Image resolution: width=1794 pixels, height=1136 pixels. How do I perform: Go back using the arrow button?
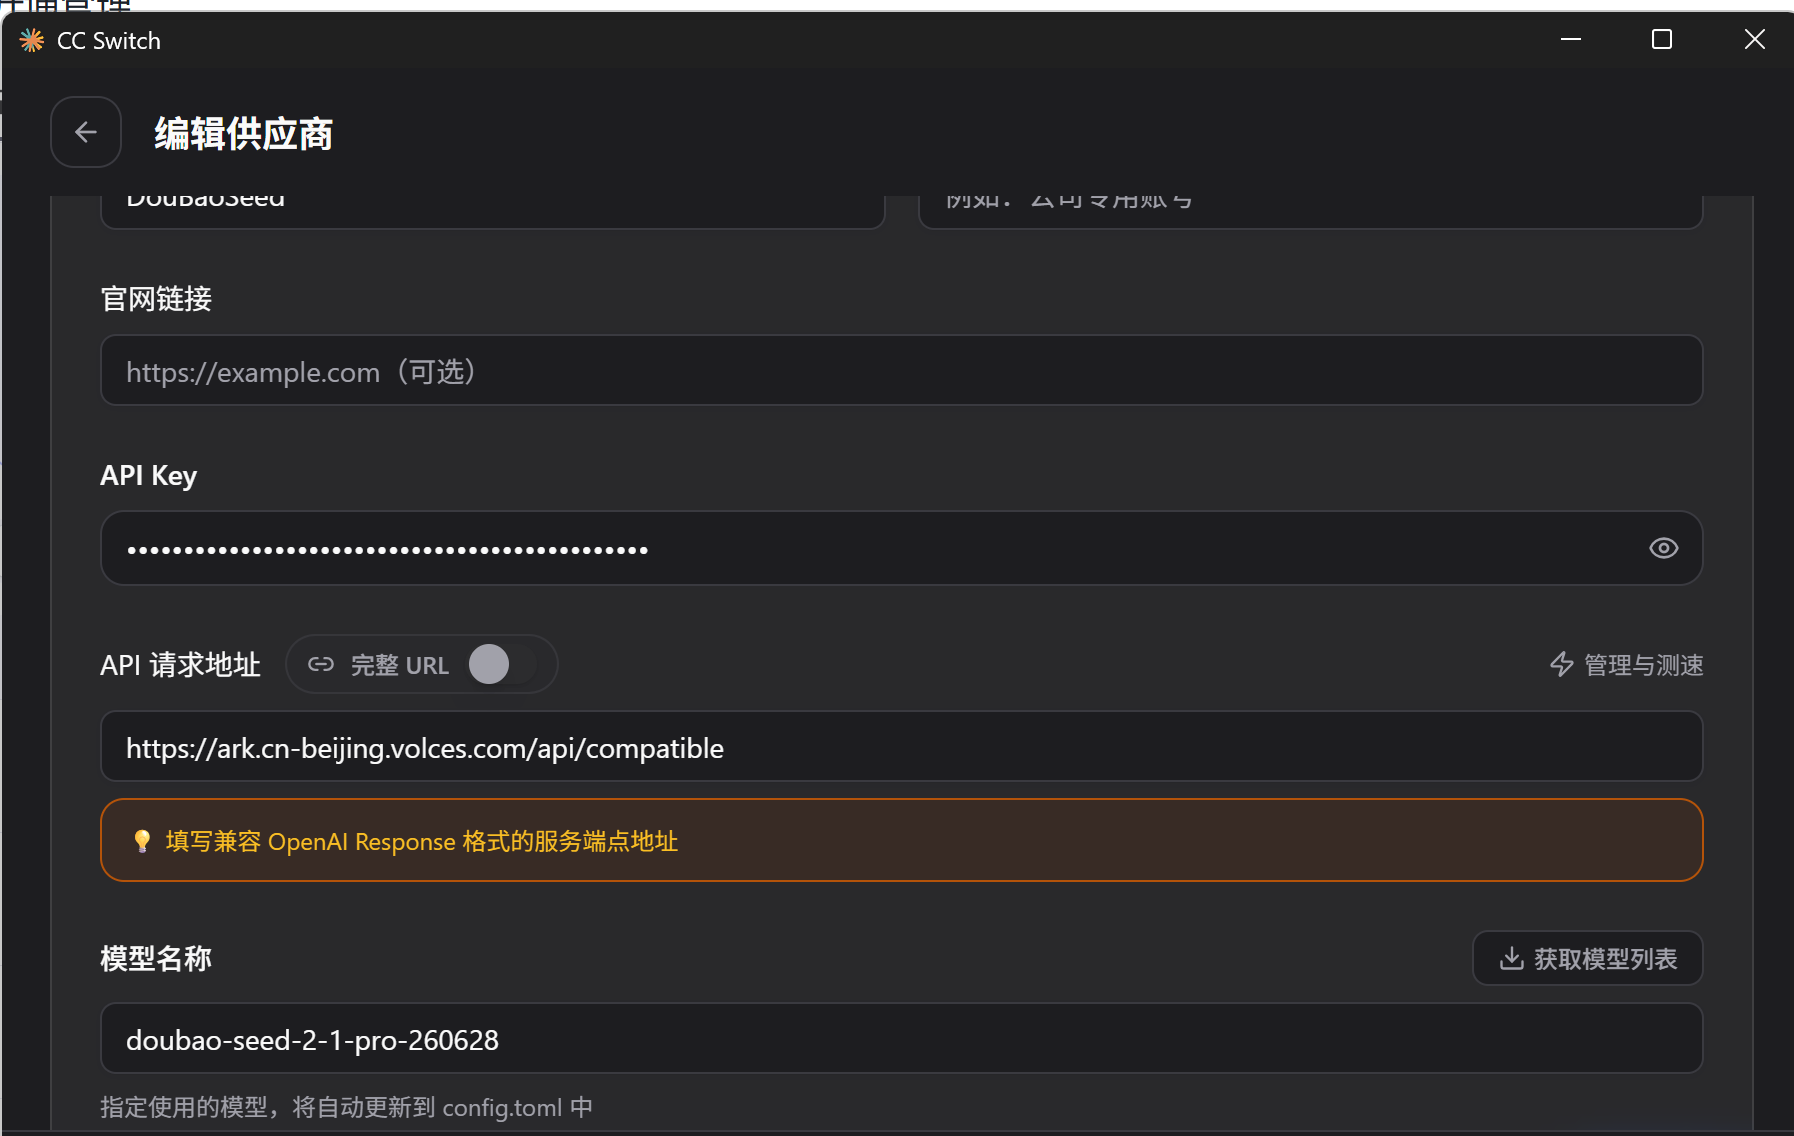[86, 132]
